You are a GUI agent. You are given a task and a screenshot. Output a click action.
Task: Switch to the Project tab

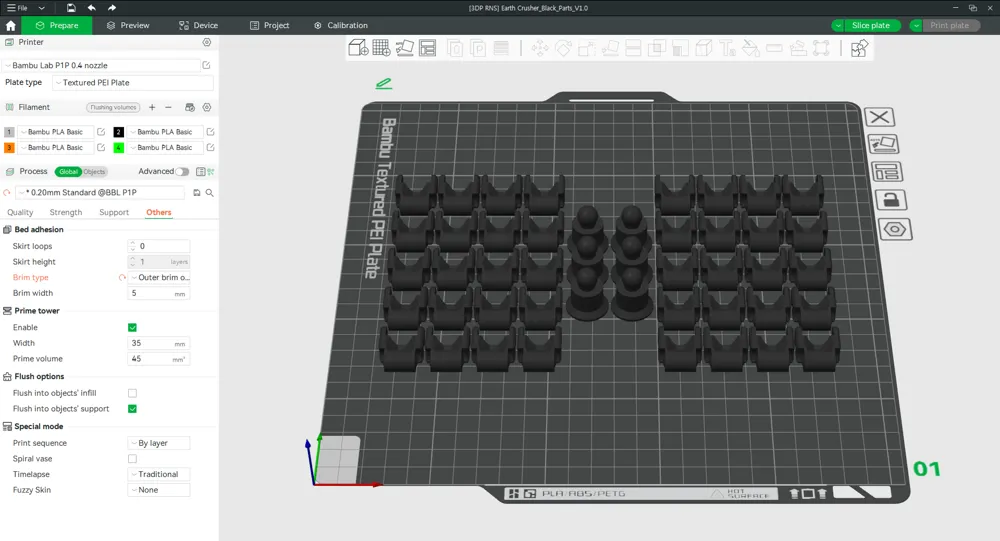[269, 26]
